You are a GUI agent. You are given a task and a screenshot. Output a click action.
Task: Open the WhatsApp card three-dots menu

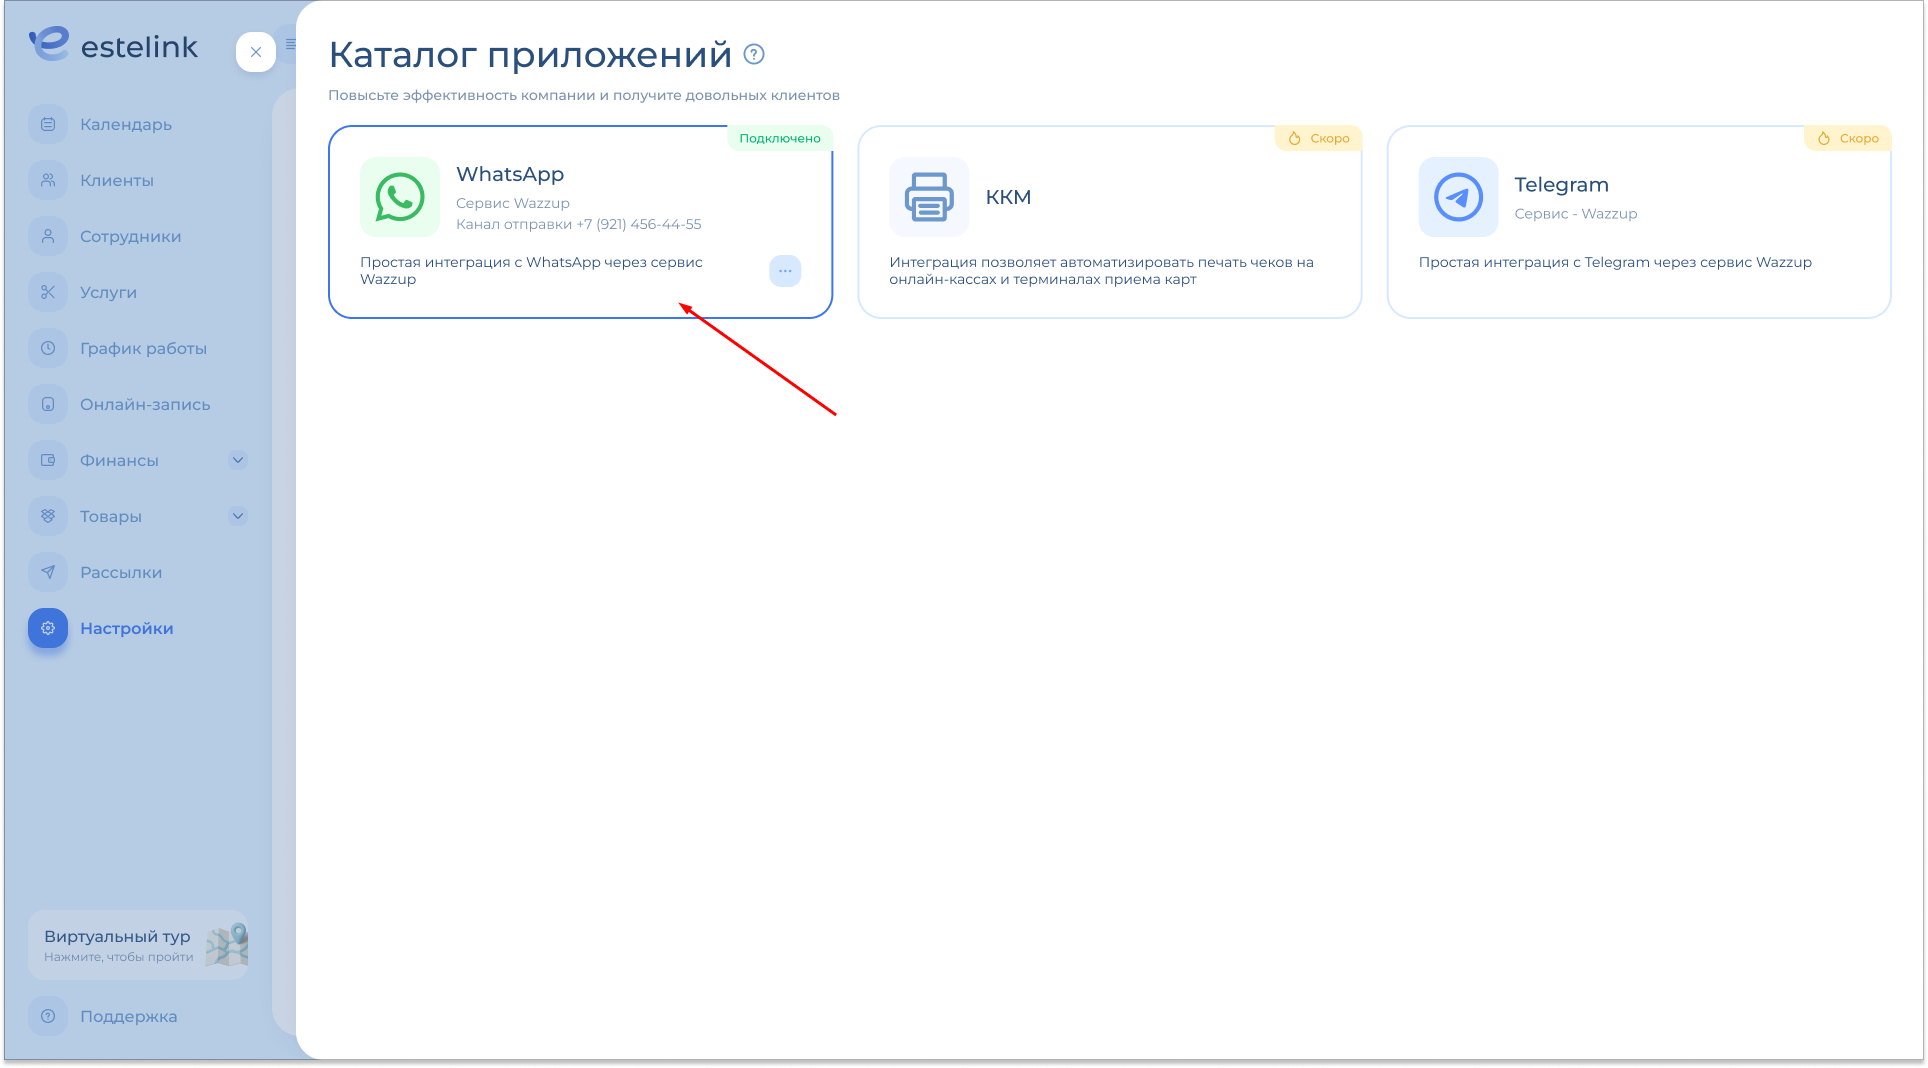point(785,271)
